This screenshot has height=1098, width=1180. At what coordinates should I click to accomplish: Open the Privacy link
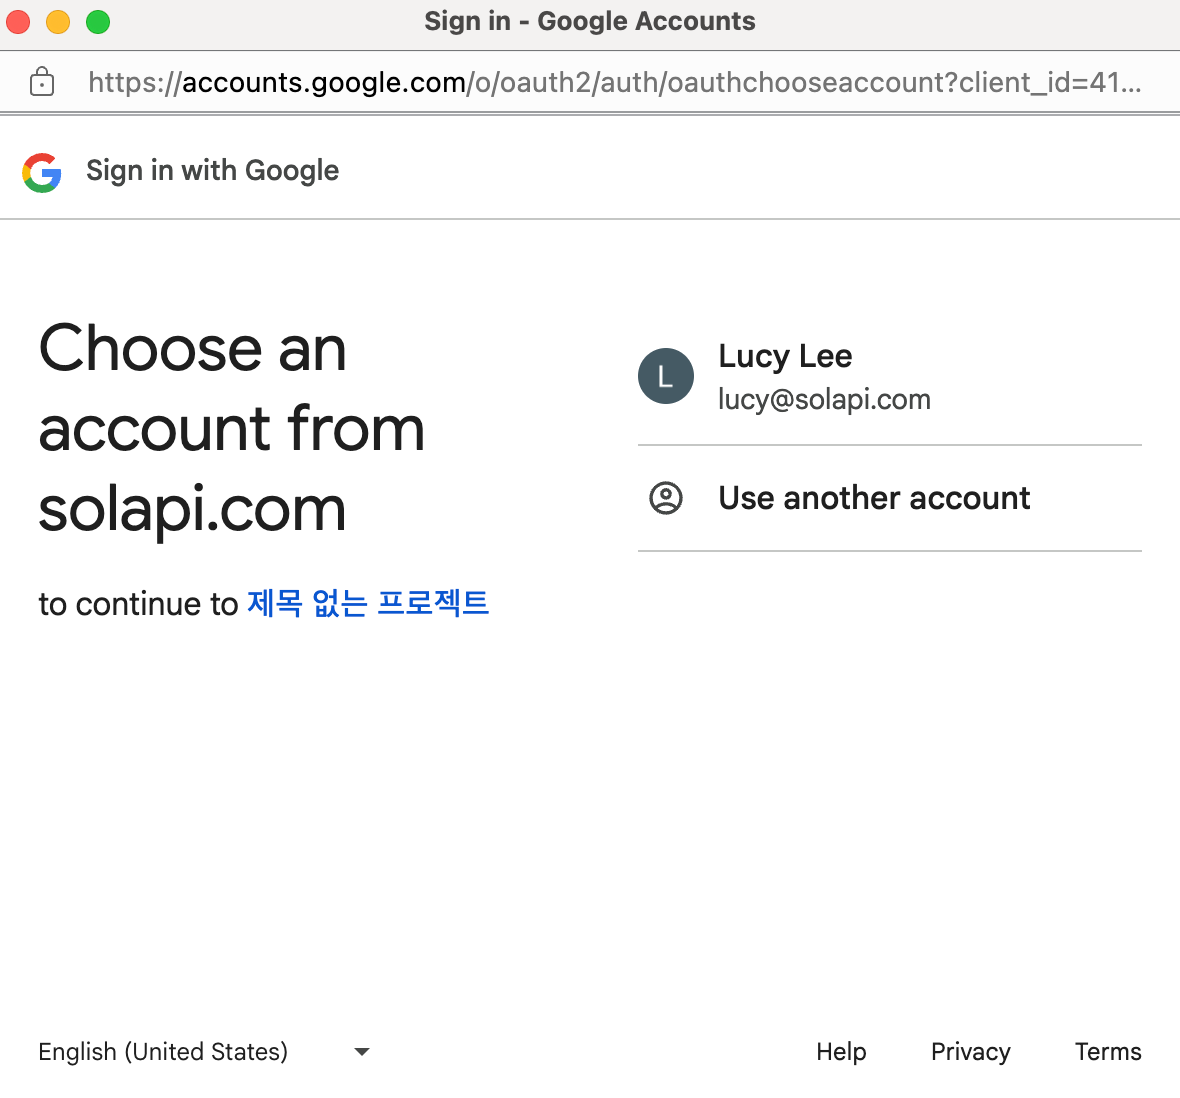[970, 1052]
